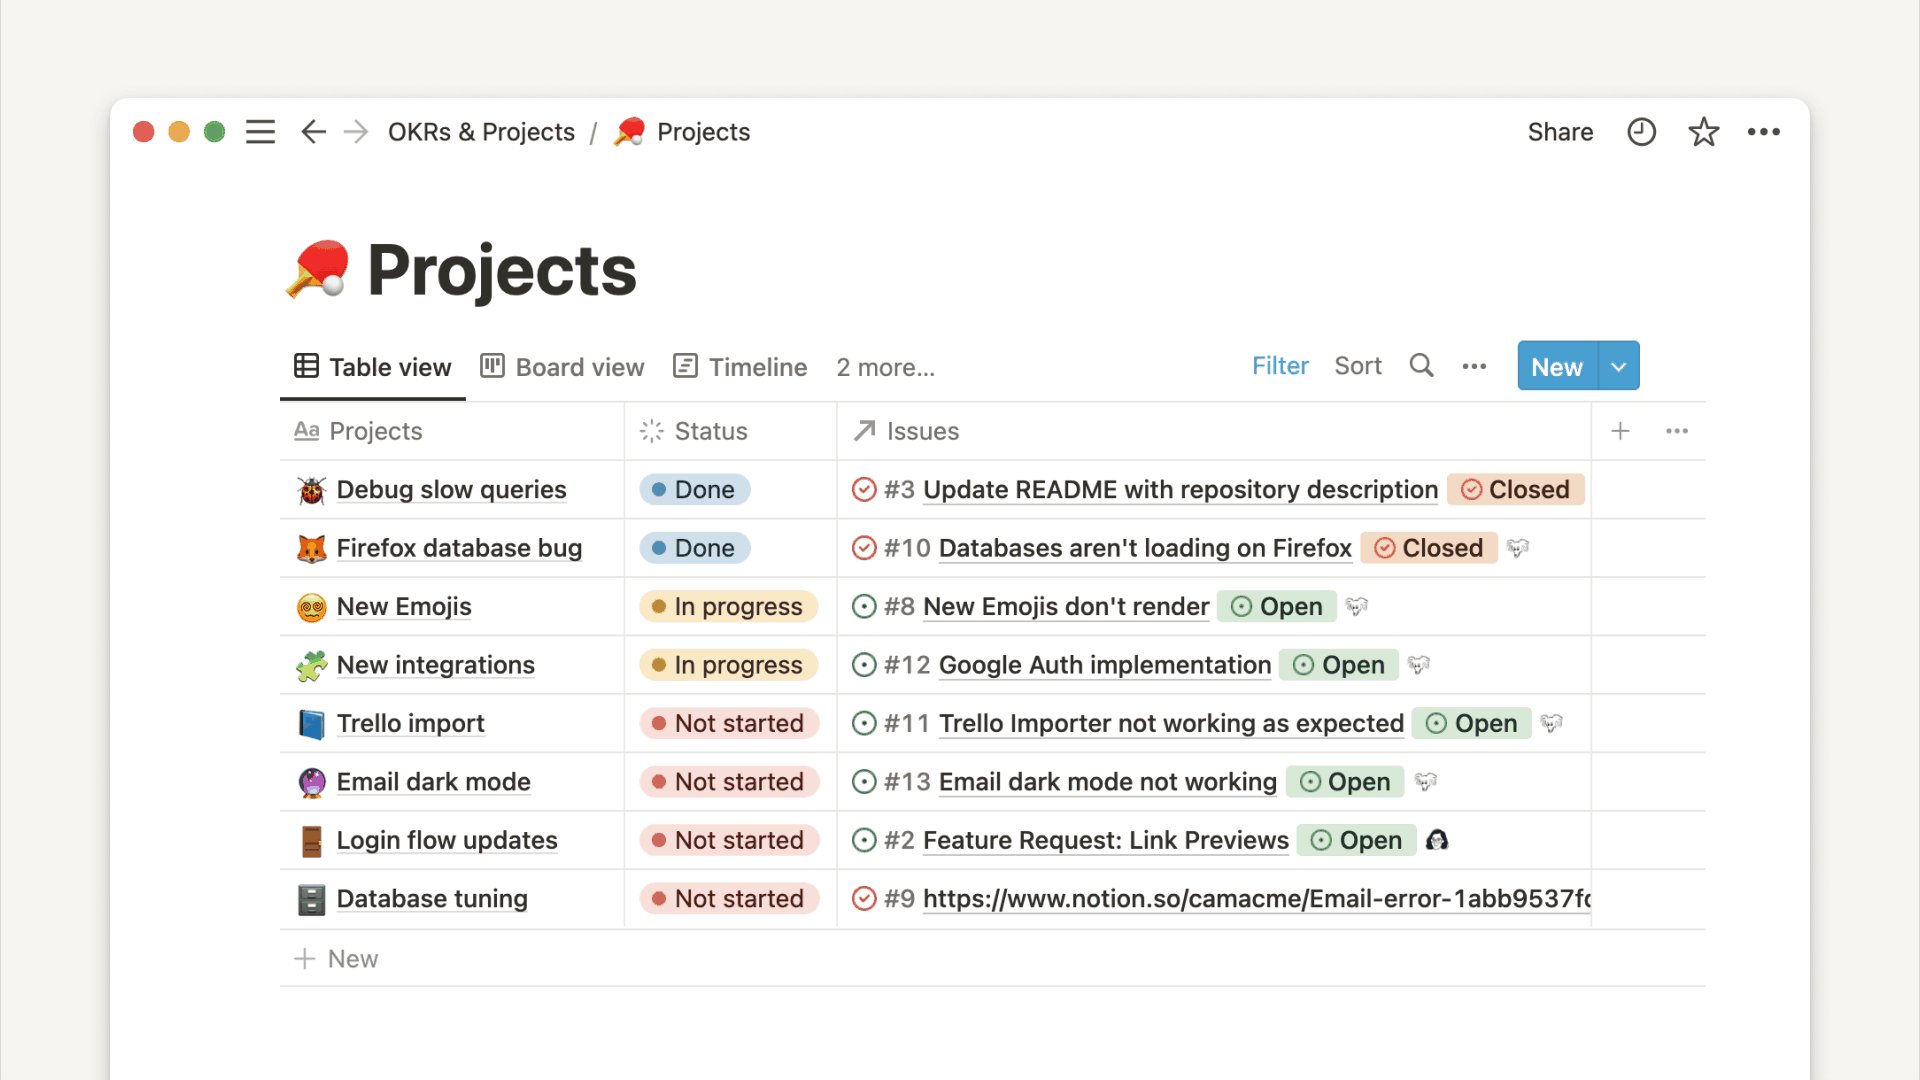
Task: Add a row with the + New option
Action: pos(335,958)
